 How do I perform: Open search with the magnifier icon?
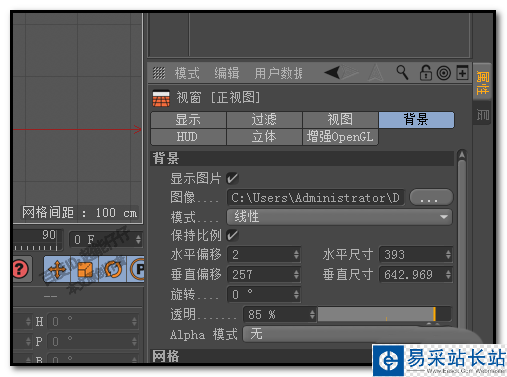tap(402, 72)
